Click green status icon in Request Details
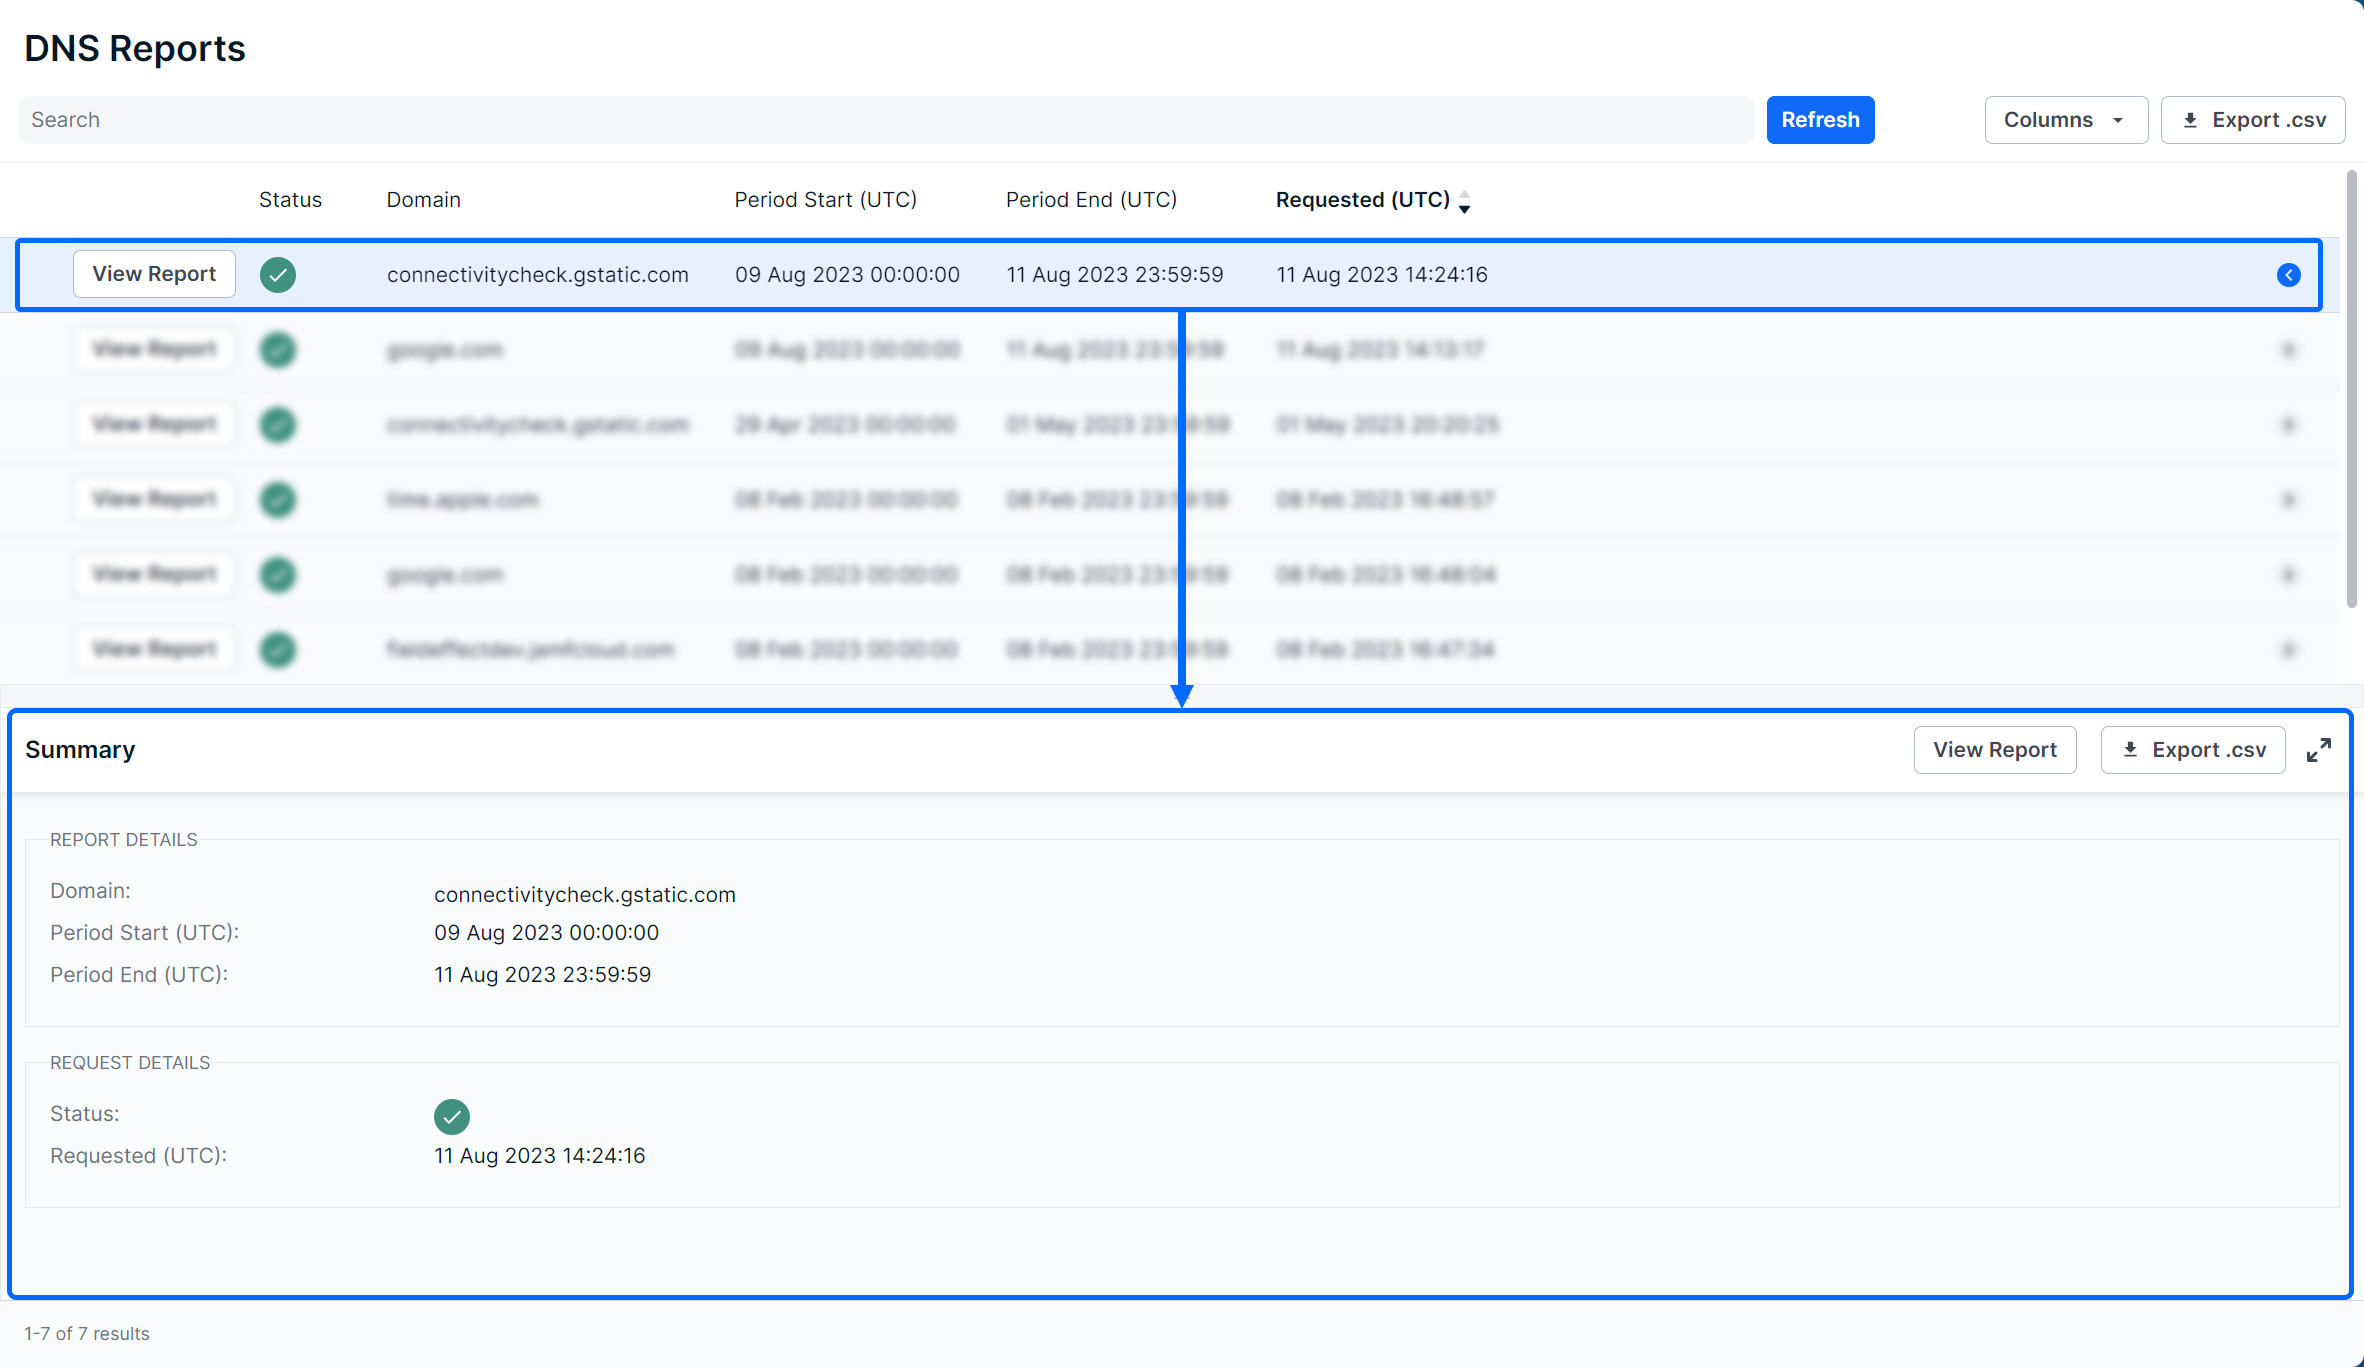2364x1367 pixels. 452,1116
